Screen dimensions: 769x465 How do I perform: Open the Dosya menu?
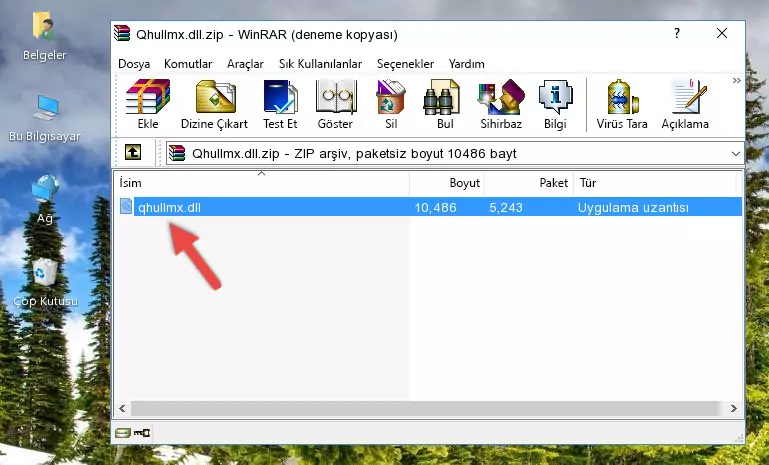point(134,64)
